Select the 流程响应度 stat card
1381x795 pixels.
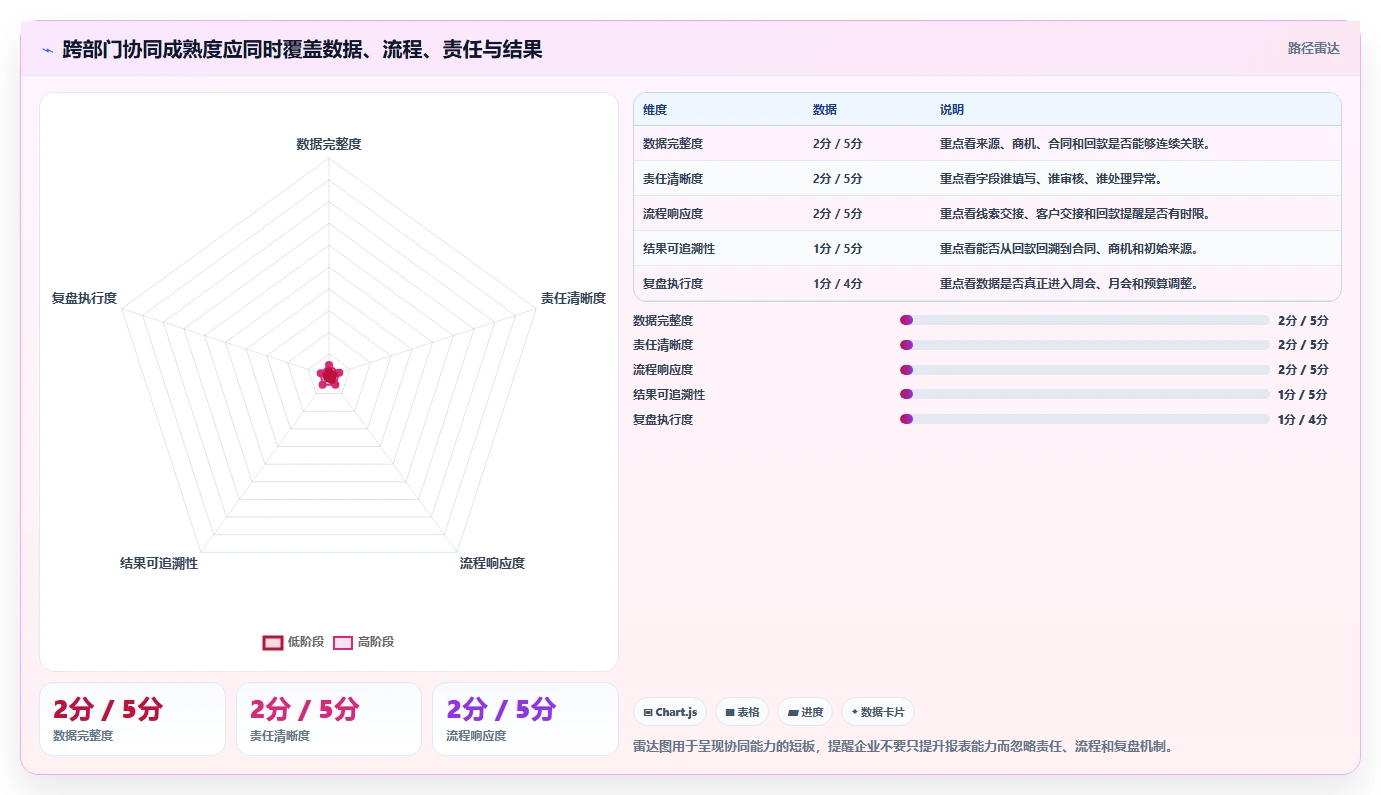526,719
